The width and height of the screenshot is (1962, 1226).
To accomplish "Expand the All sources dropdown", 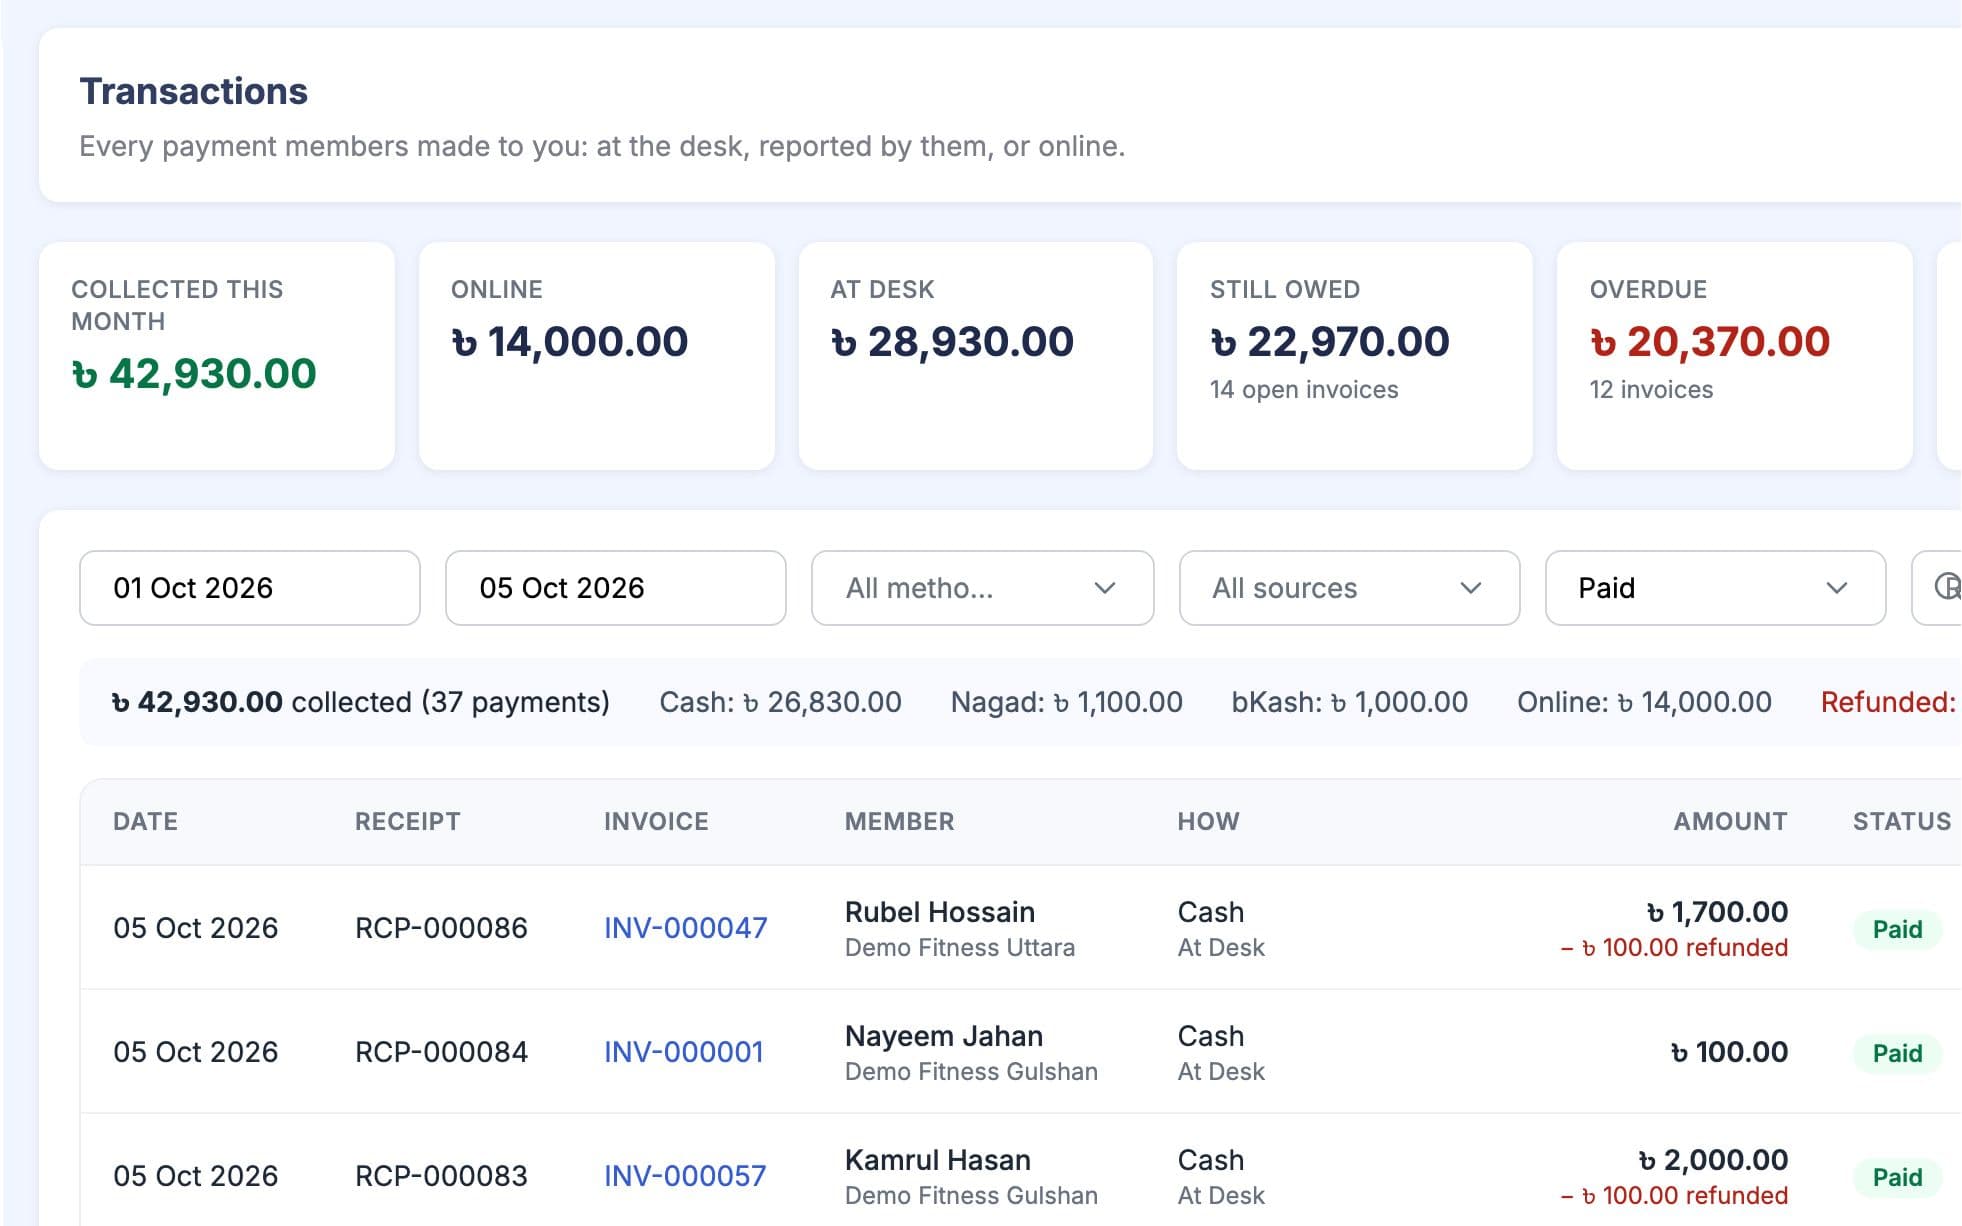I will (1350, 588).
